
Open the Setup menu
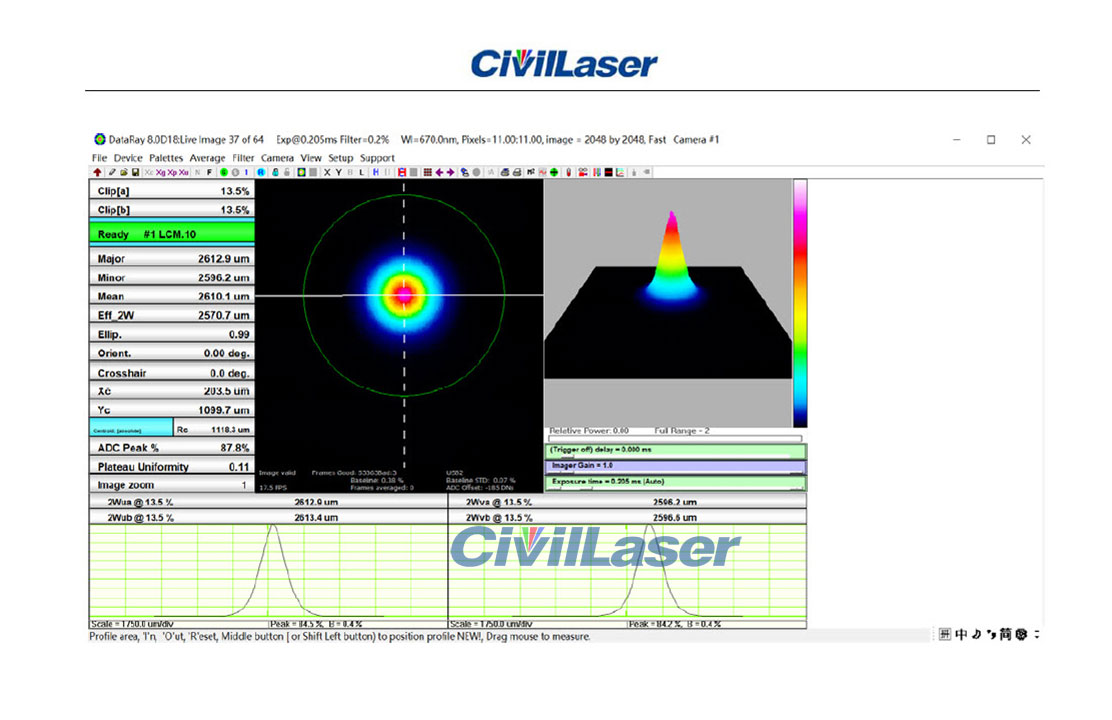(341, 158)
